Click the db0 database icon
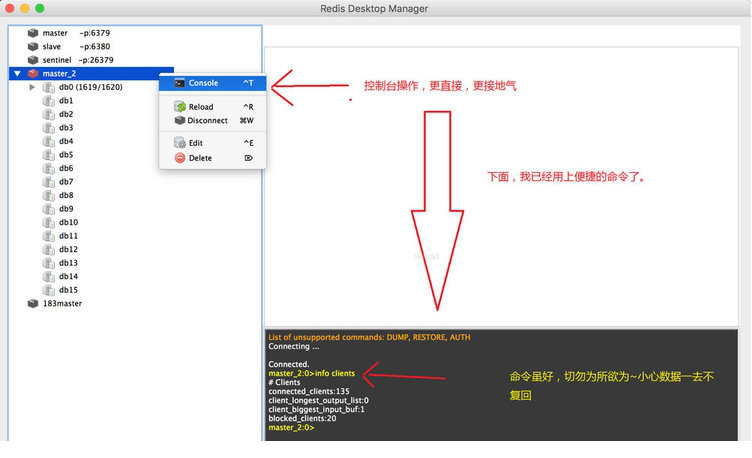 pos(48,87)
